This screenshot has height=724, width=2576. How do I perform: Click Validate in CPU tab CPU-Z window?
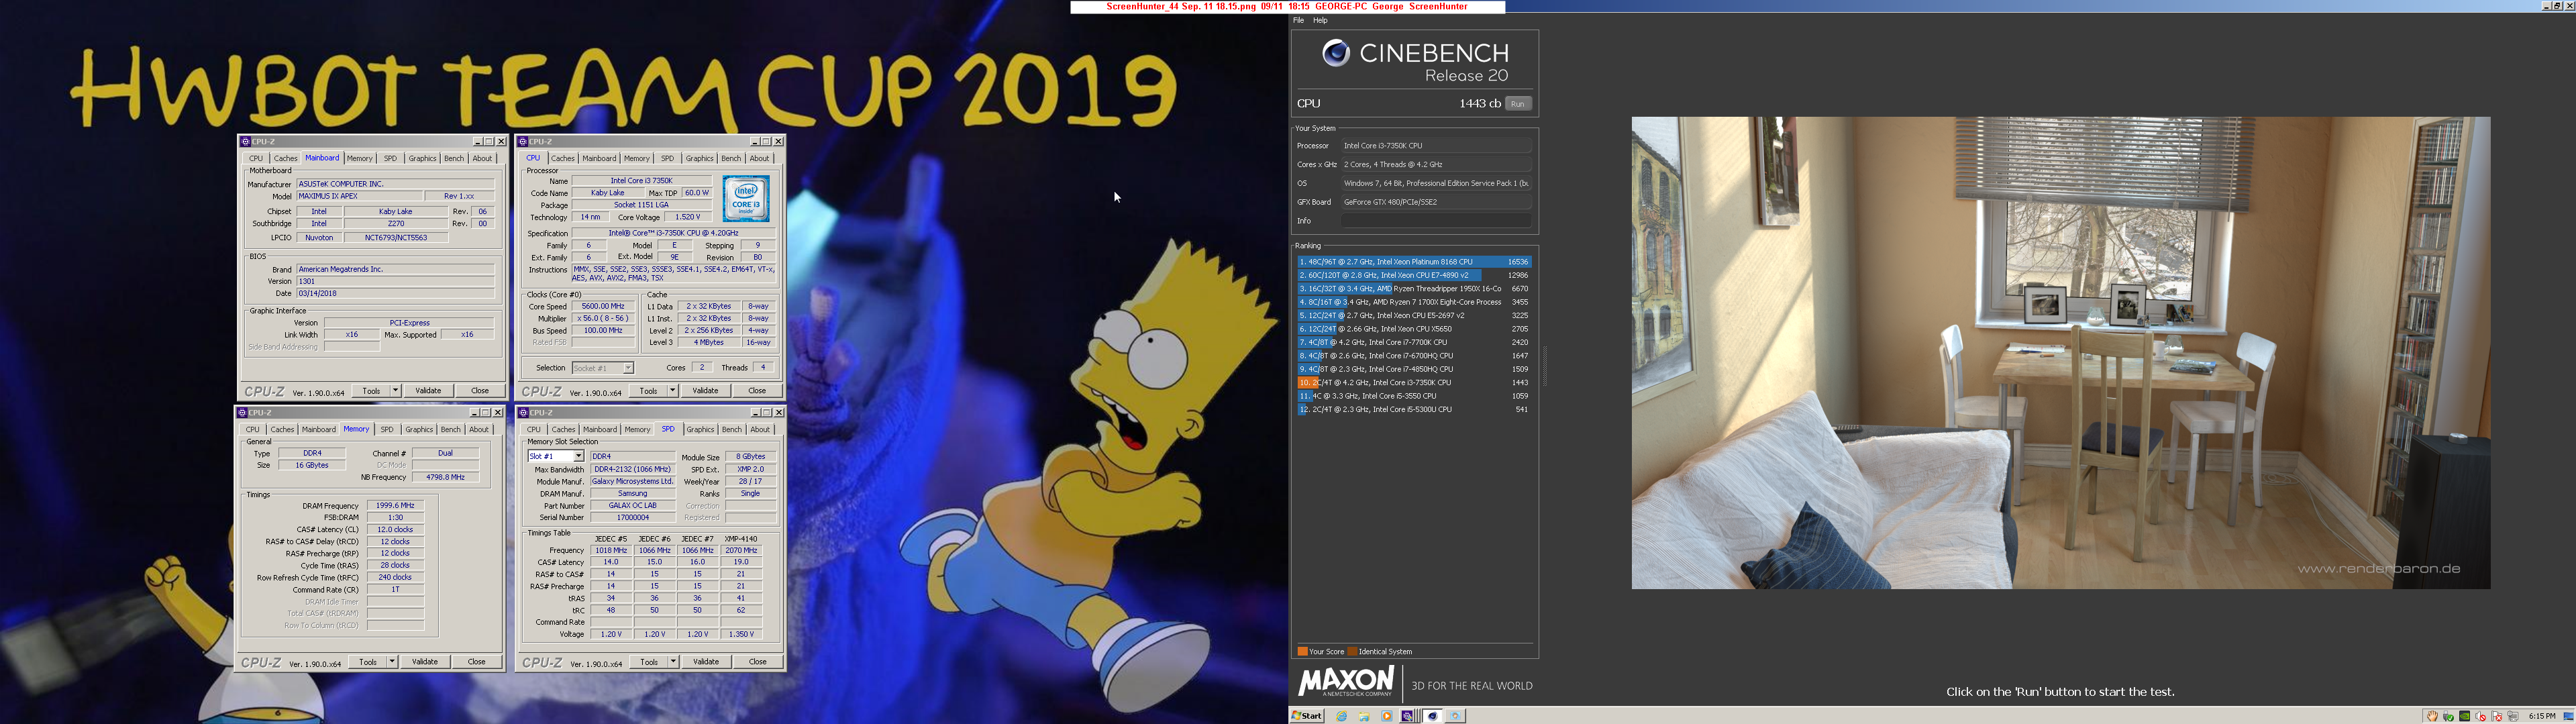tap(705, 391)
